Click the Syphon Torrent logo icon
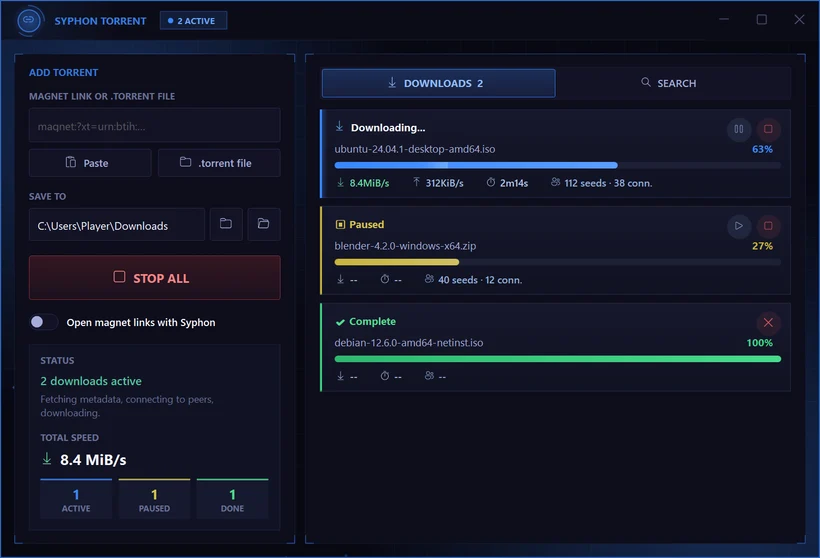Viewport: 820px width, 558px height. pyautogui.click(x=29, y=20)
